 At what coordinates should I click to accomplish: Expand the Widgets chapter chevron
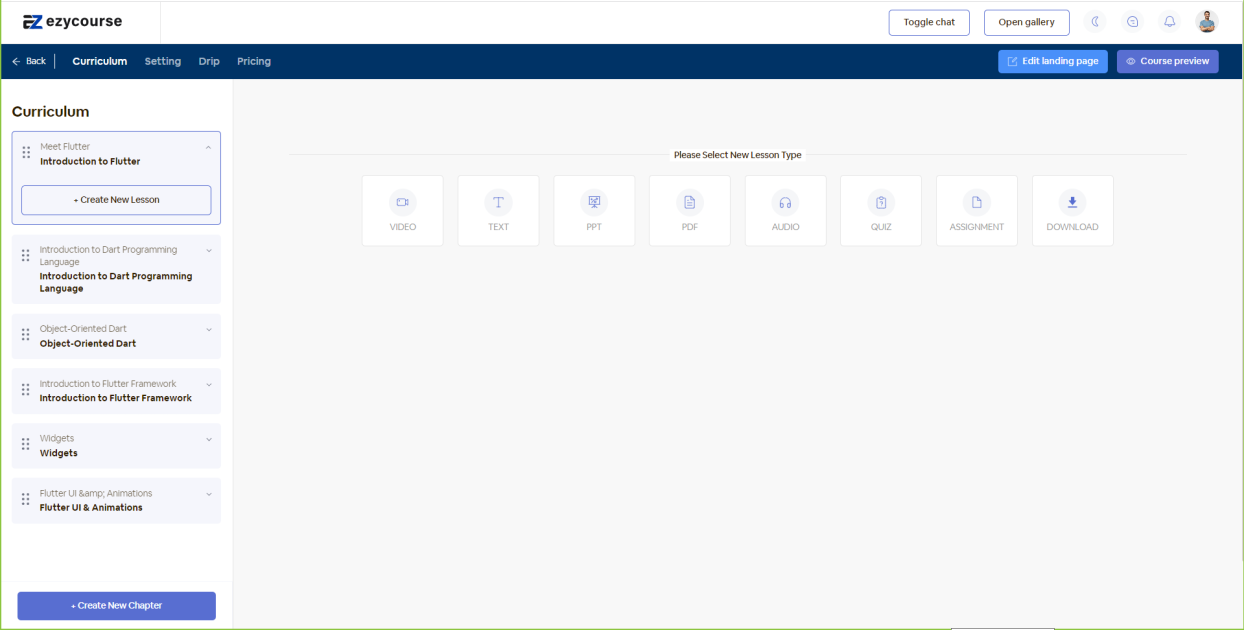tap(209, 439)
